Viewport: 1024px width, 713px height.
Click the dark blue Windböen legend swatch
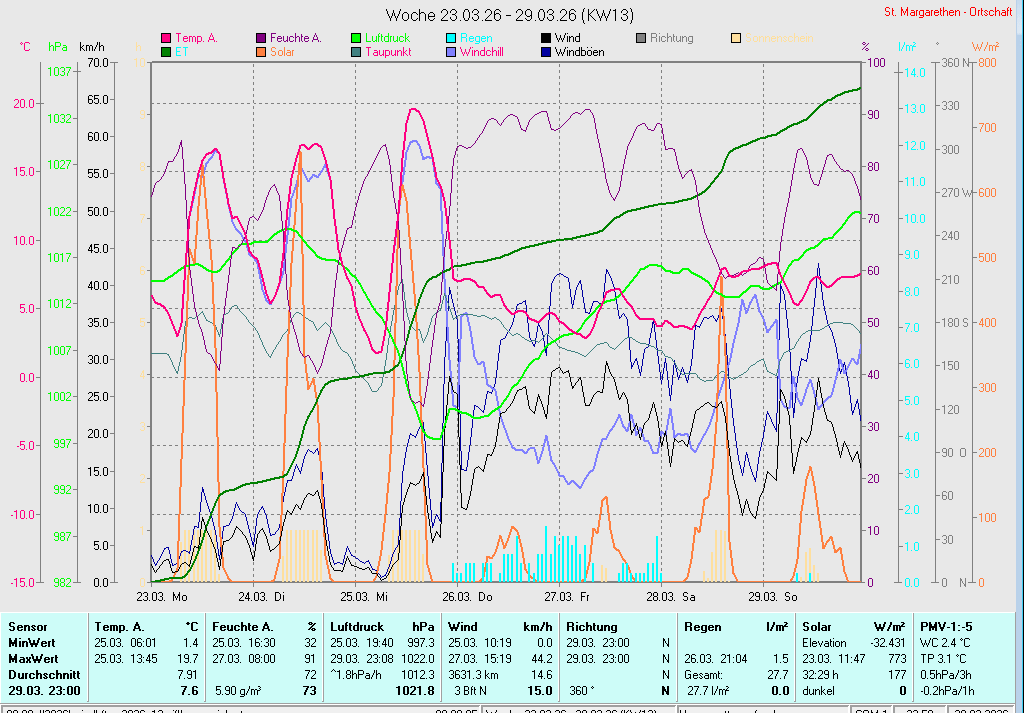click(546, 51)
